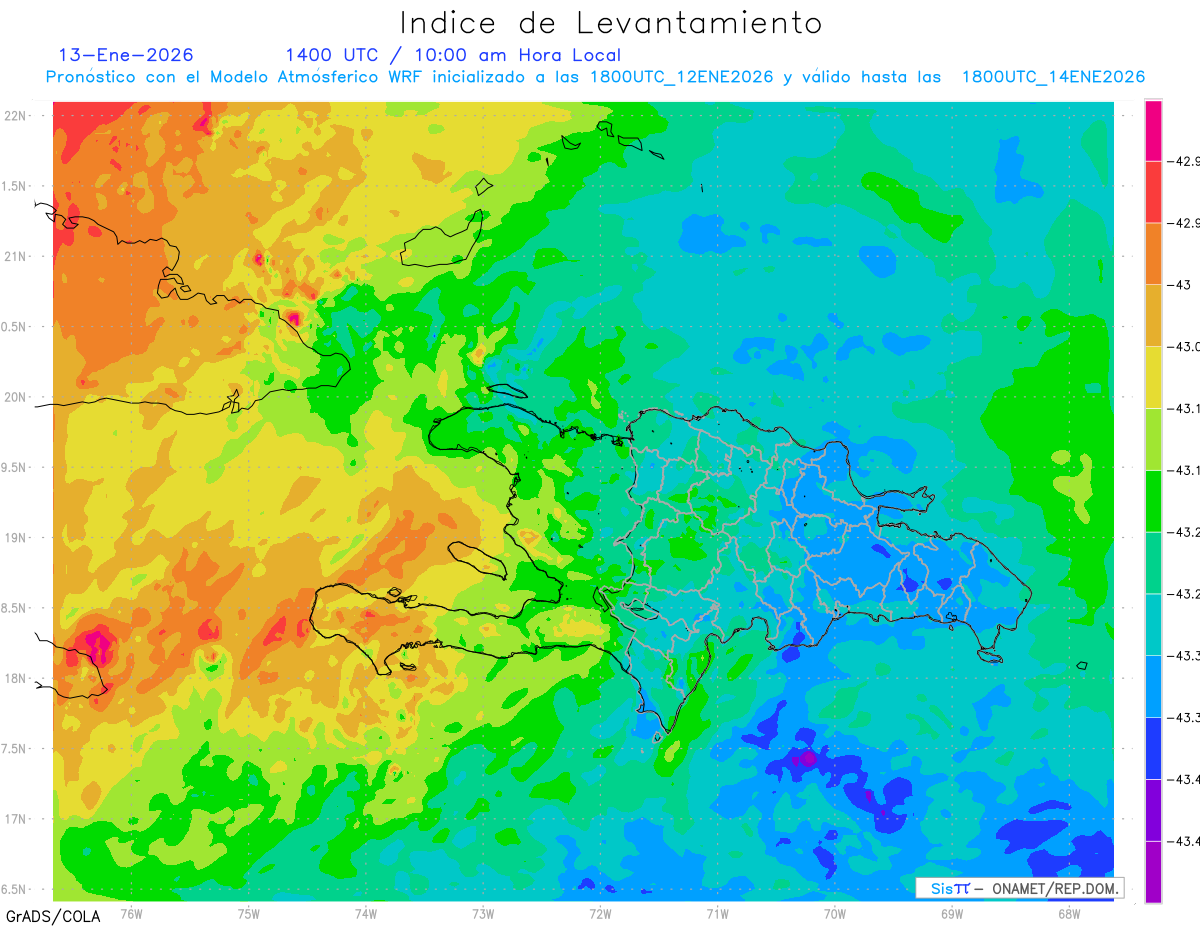Click the "76W" longitude label
1200x927 pixels.
[131, 913]
